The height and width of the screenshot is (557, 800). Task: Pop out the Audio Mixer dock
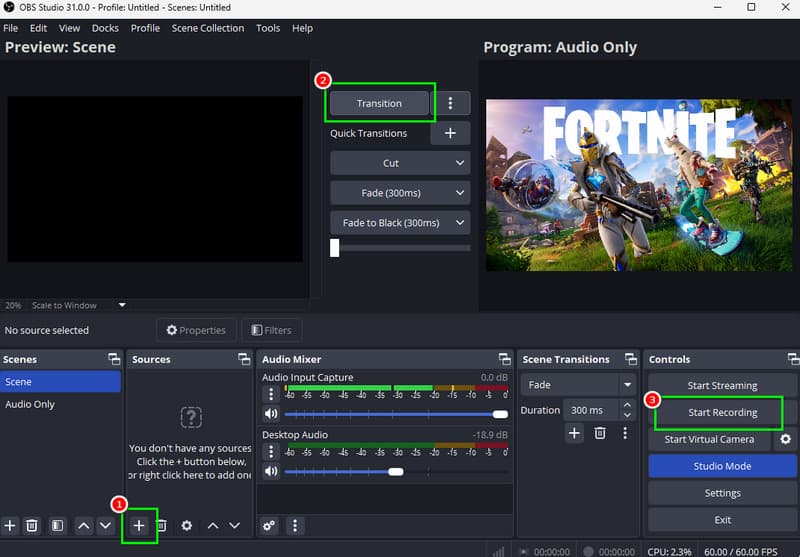pyautogui.click(x=505, y=359)
